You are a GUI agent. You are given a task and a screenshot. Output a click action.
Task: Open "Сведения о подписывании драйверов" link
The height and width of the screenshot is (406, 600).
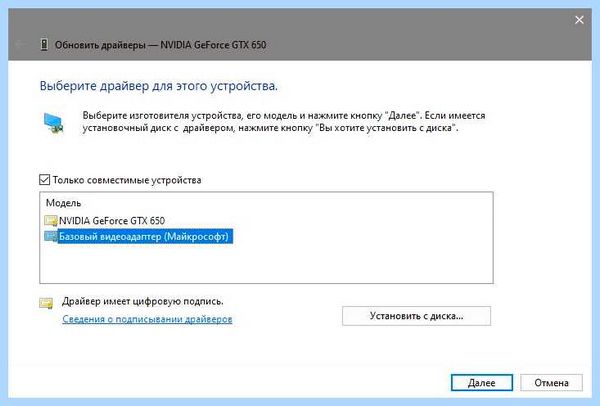point(147,319)
